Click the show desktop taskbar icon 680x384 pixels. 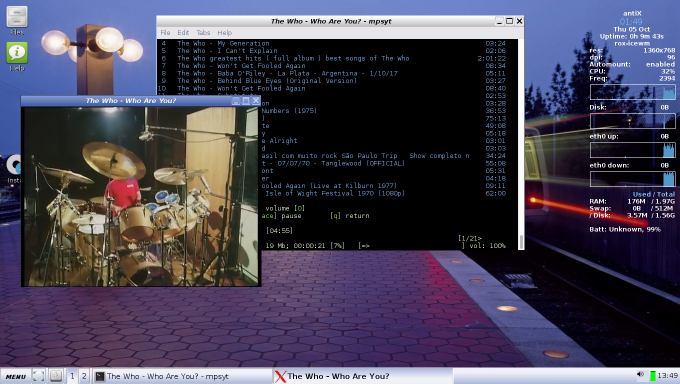[38, 376]
